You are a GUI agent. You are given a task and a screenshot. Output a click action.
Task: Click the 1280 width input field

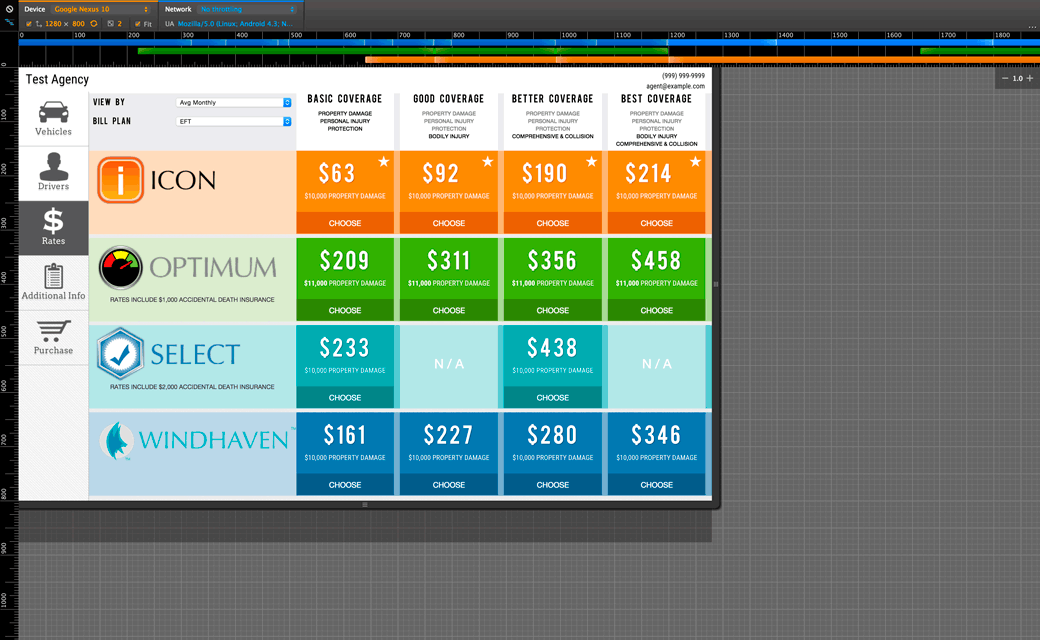coord(53,24)
